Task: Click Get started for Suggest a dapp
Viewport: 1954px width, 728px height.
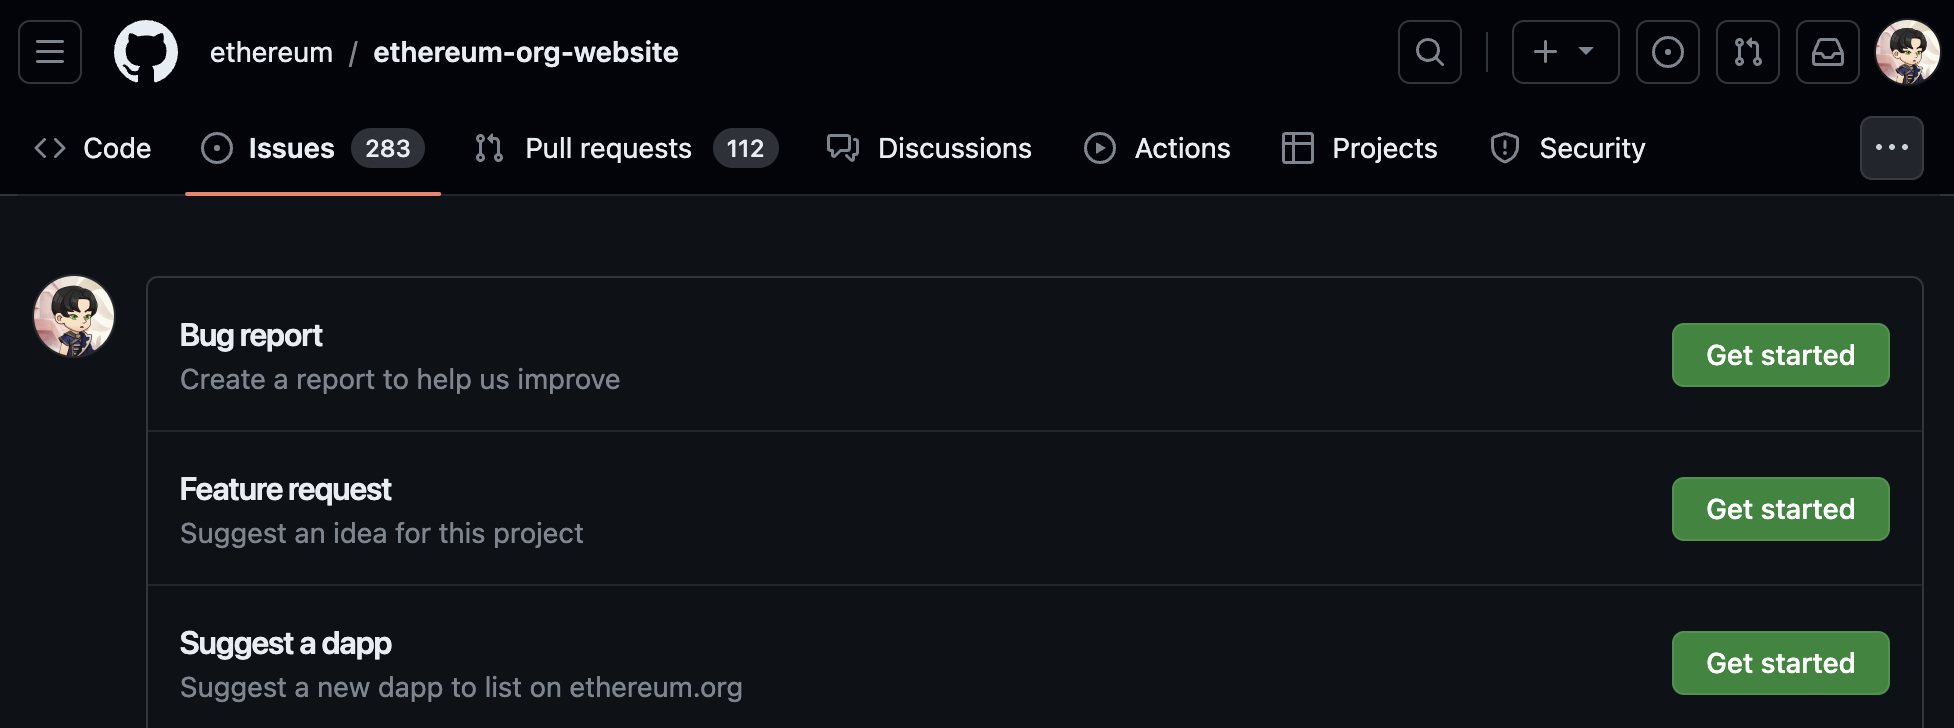Action: (1780, 663)
